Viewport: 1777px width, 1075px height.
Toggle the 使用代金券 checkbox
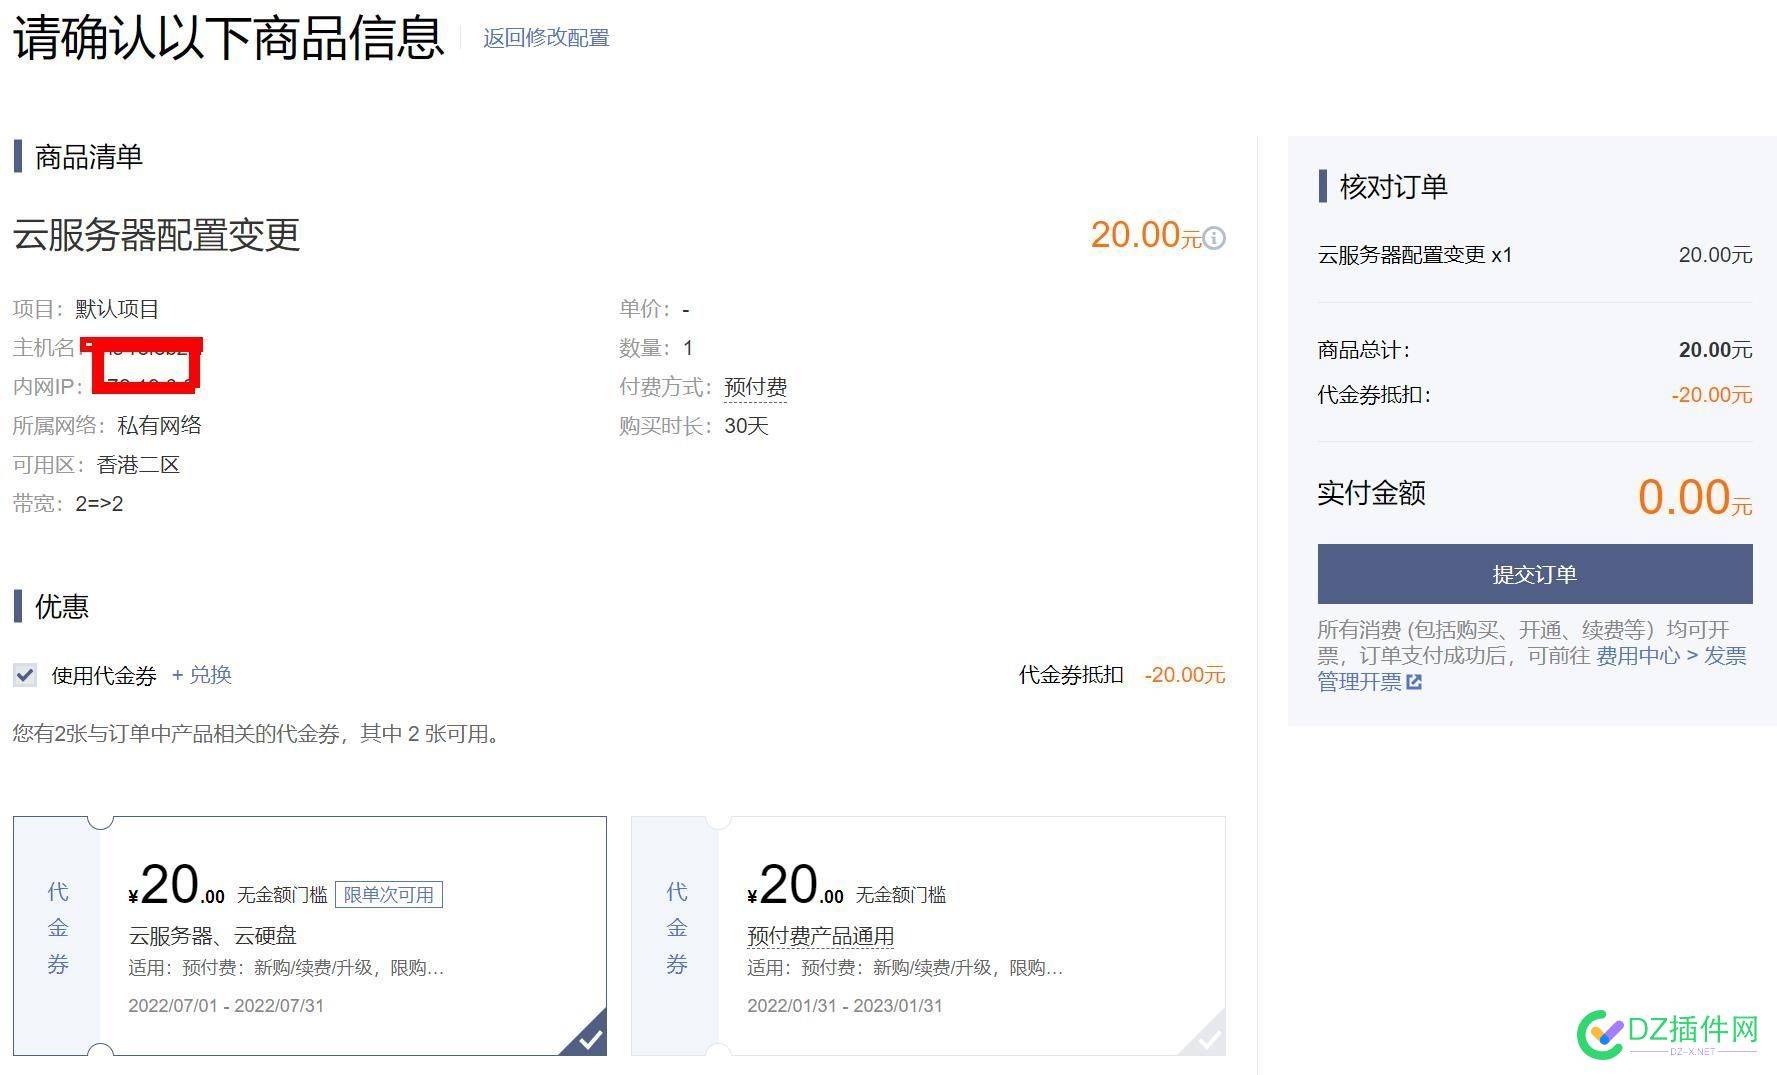coord(25,675)
